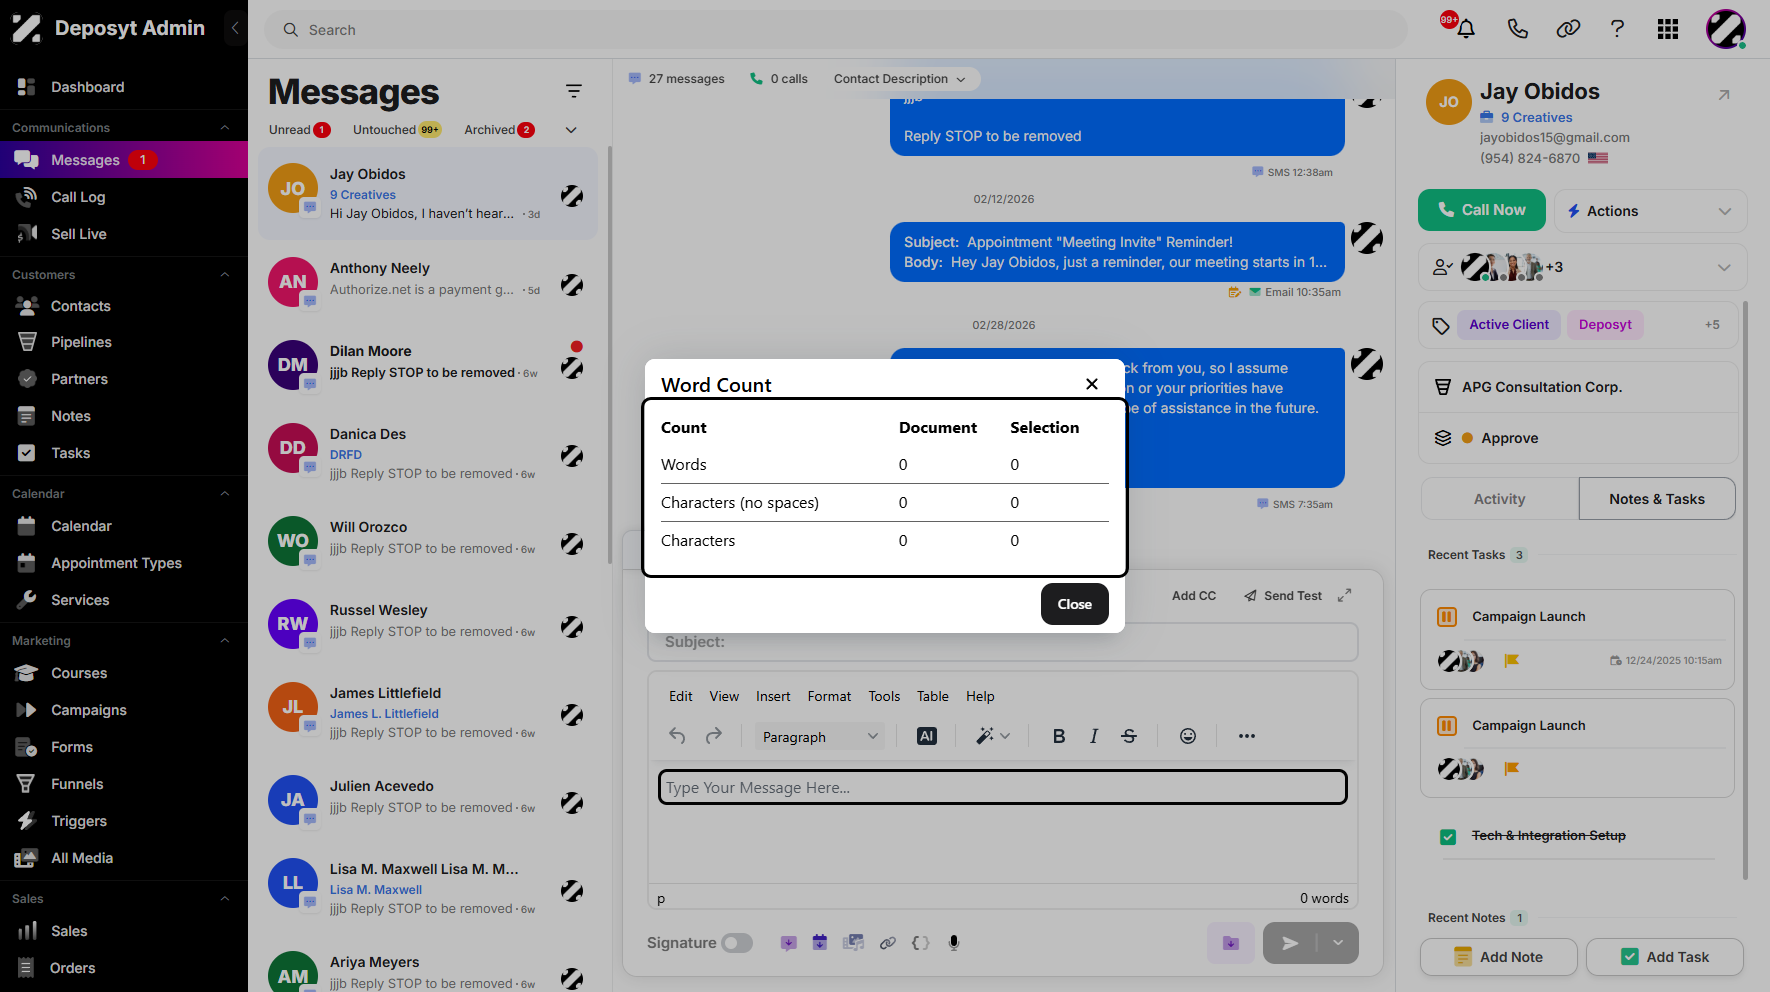Open the notifications bell
Image resolution: width=1770 pixels, height=992 pixels.
(x=1466, y=29)
